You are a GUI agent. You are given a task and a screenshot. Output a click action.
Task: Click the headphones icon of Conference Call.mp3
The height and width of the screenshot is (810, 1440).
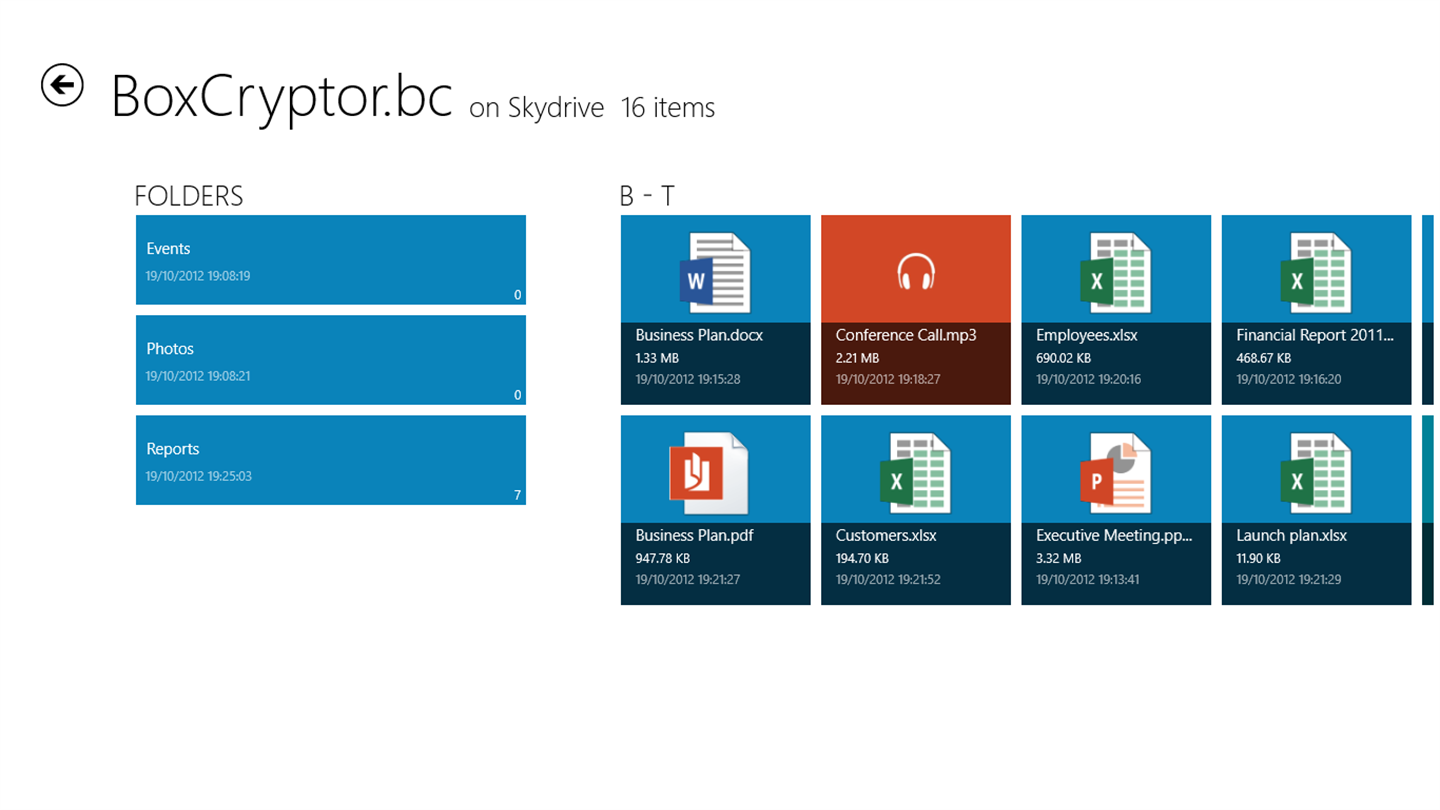coord(915,272)
